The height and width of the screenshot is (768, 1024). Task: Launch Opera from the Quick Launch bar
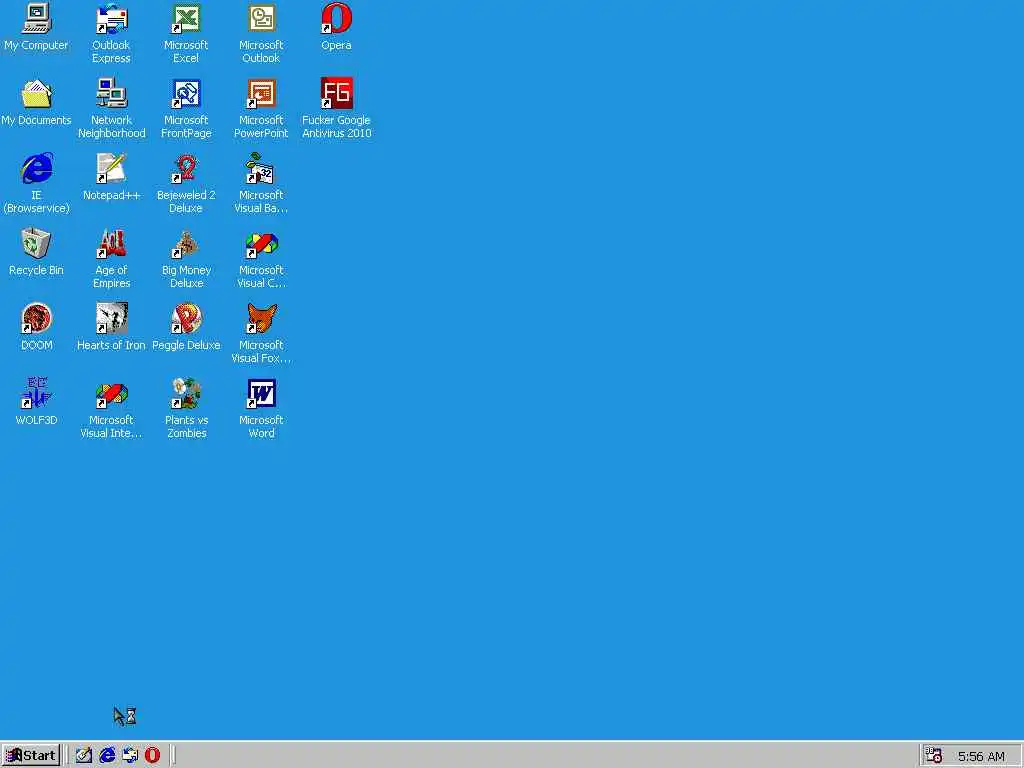pyautogui.click(x=152, y=756)
